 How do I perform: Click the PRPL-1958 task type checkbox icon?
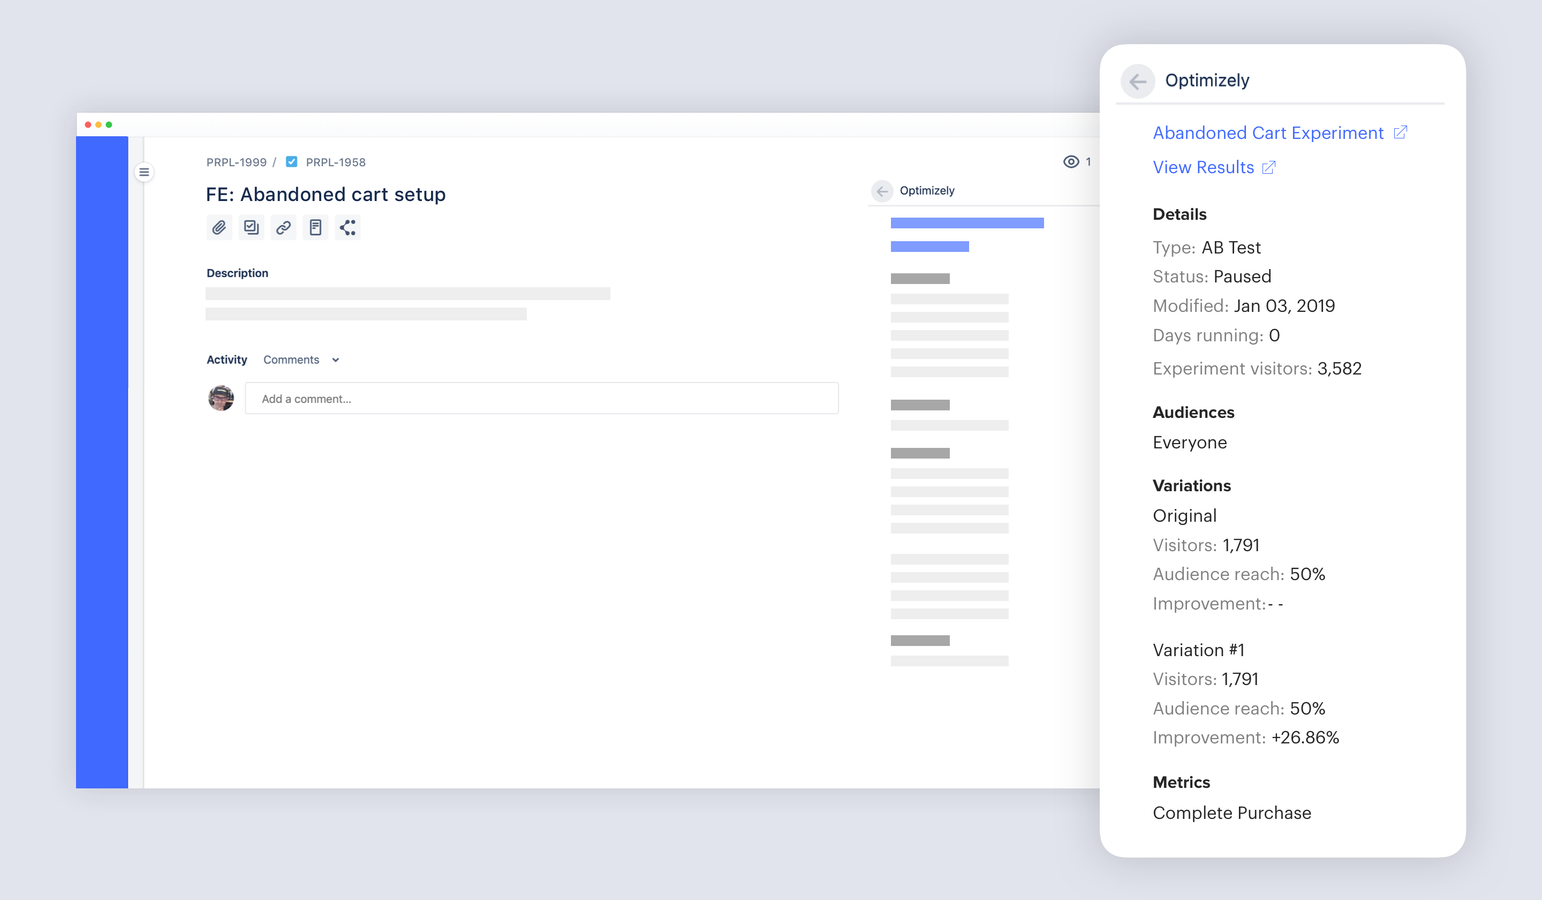(292, 162)
